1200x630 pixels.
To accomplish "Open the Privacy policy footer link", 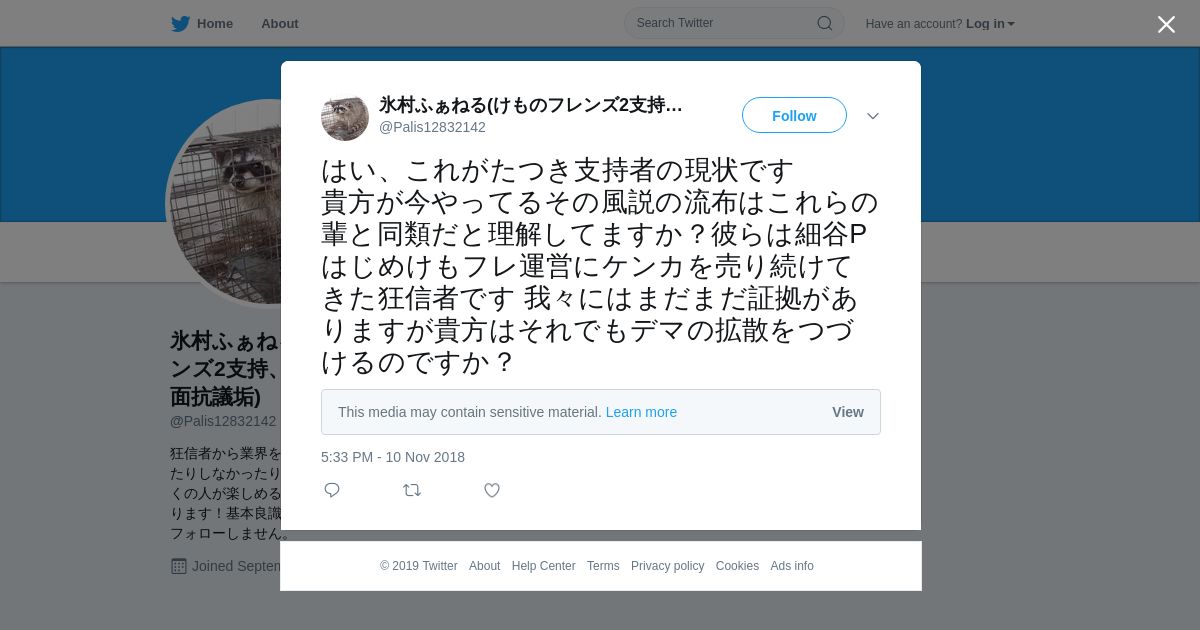I will 667,566.
